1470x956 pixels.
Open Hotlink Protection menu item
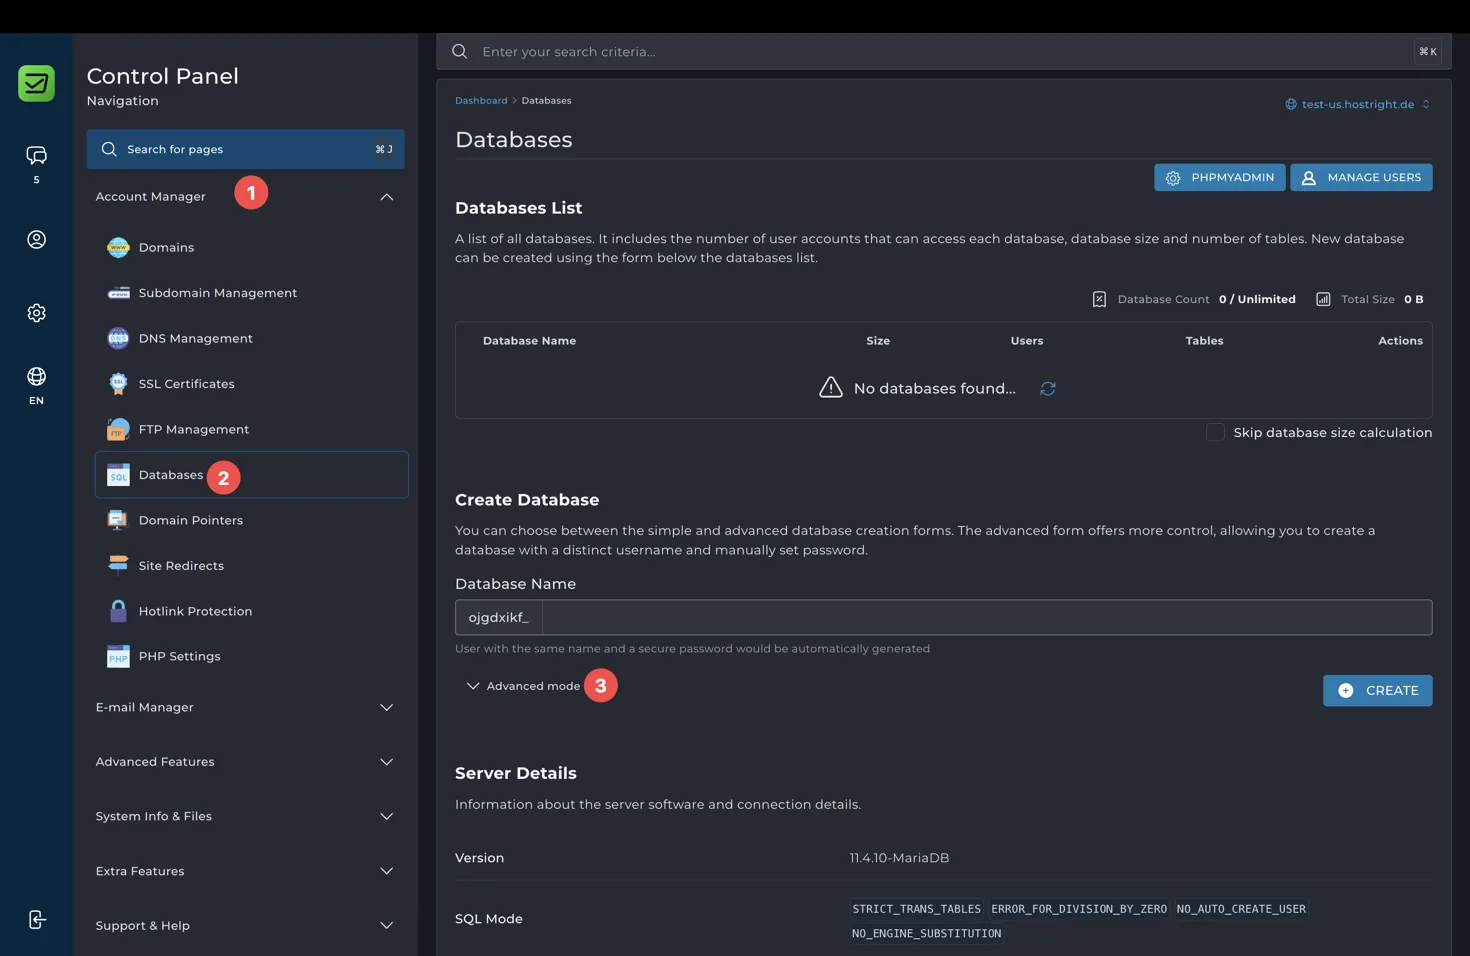pos(196,611)
